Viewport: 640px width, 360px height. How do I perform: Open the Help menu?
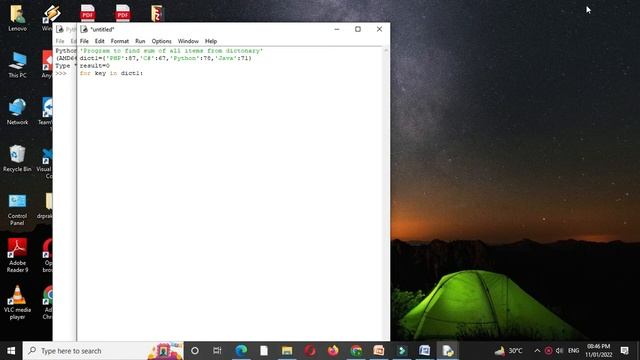click(x=211, y=41)
